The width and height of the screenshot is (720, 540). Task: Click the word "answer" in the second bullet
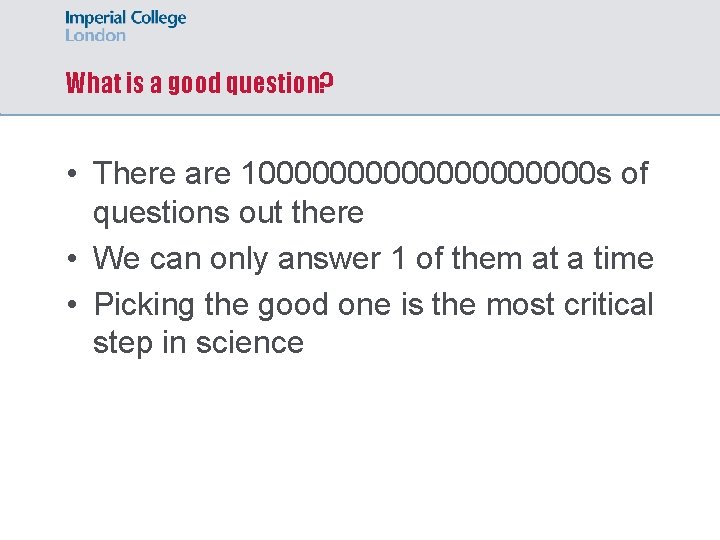(330, 259)
